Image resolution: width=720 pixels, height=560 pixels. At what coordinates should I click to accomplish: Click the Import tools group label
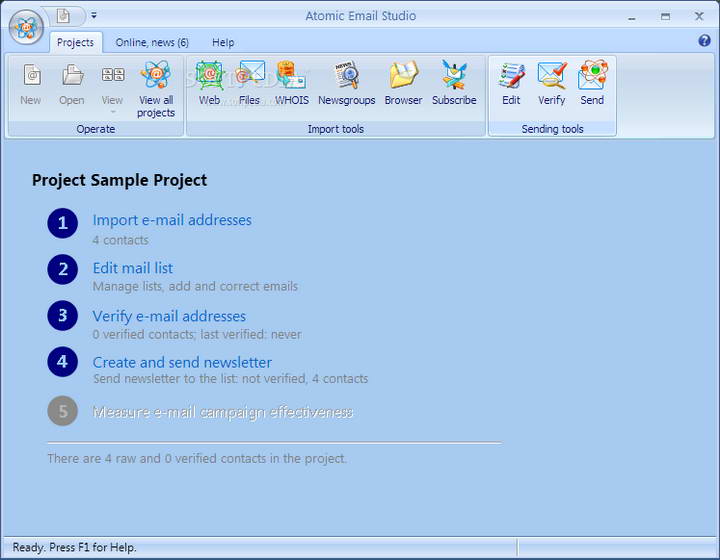(336, 129)
